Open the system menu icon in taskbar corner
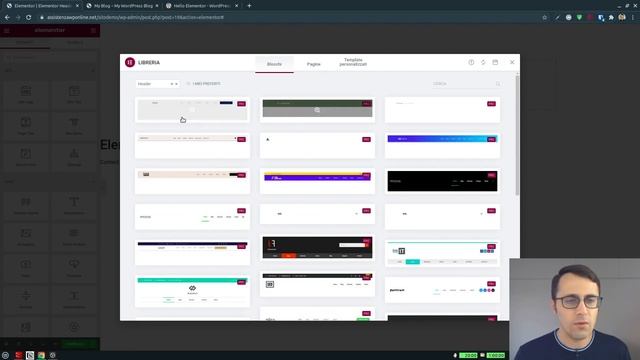Viewport: 640px width, 360px height. 5,356
